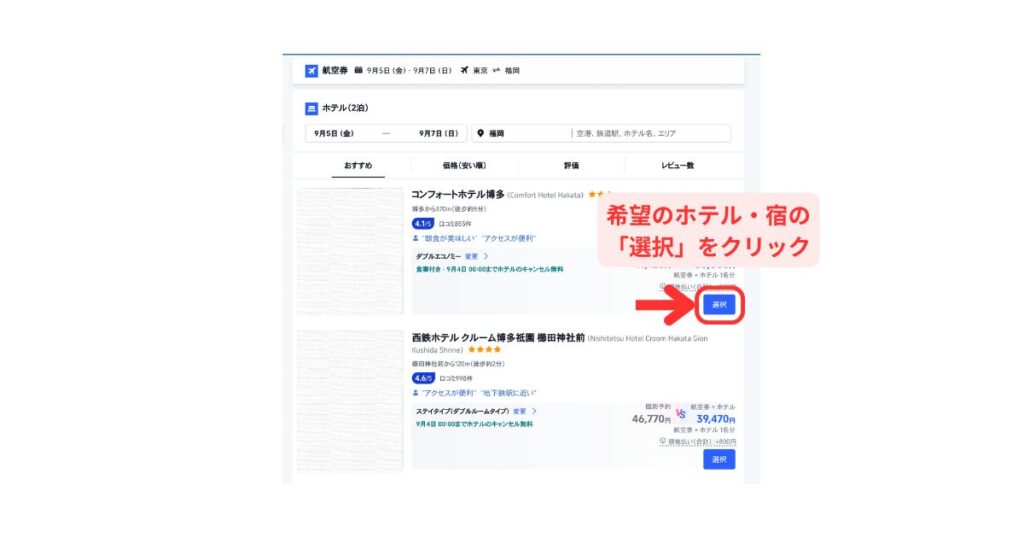Click 選択 for 西鉄ホテル クルーム博多祇園
This screenshot has width=1024, height=538.
[719, 460]
